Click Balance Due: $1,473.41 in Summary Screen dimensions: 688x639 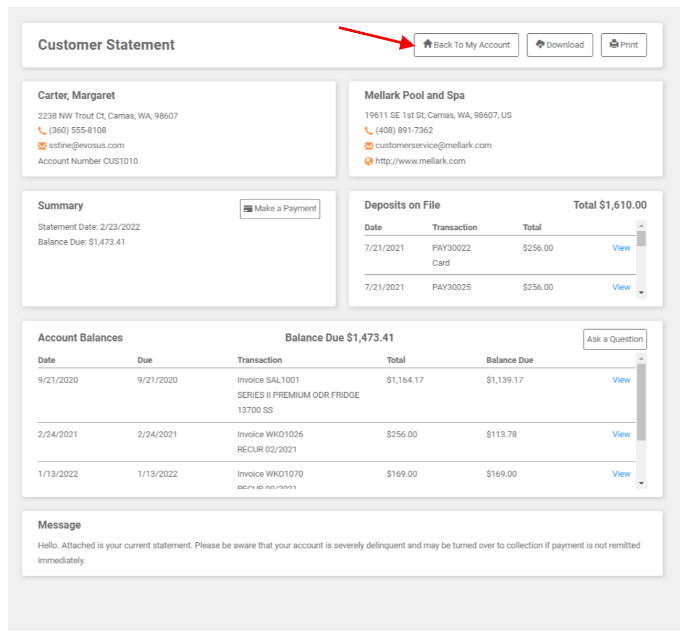click(81, 242)
